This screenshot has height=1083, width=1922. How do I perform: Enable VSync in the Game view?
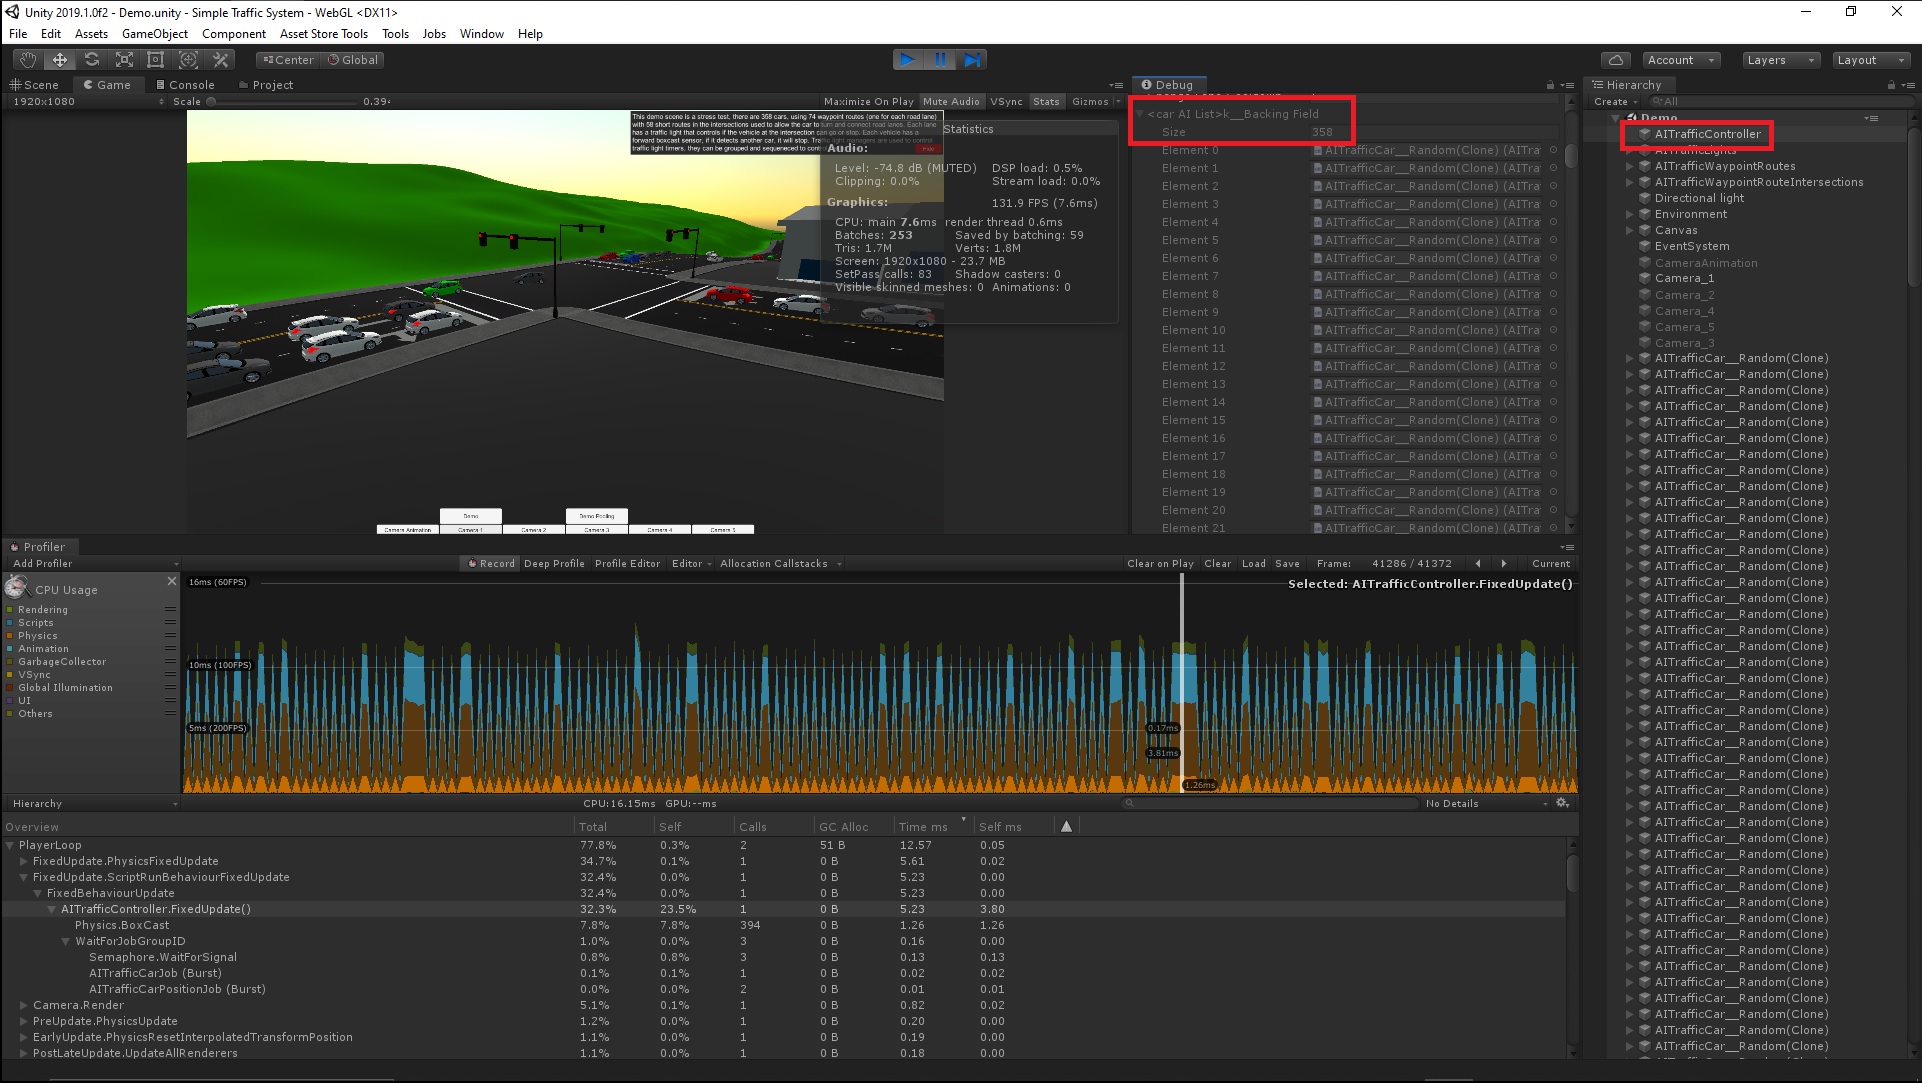(1007, 101)
